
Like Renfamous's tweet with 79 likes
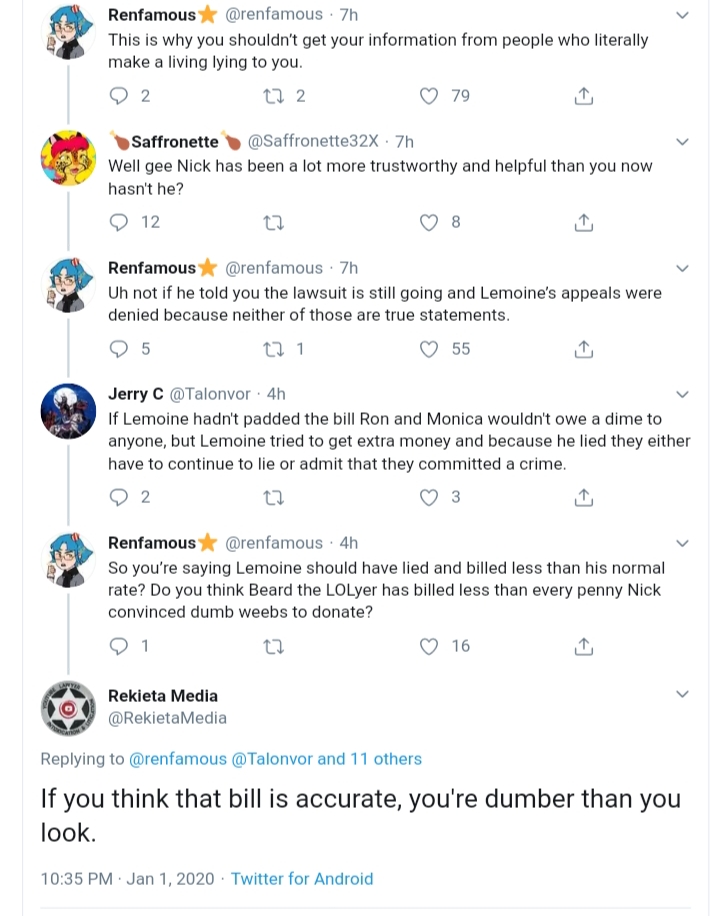[x=429, y=96]
